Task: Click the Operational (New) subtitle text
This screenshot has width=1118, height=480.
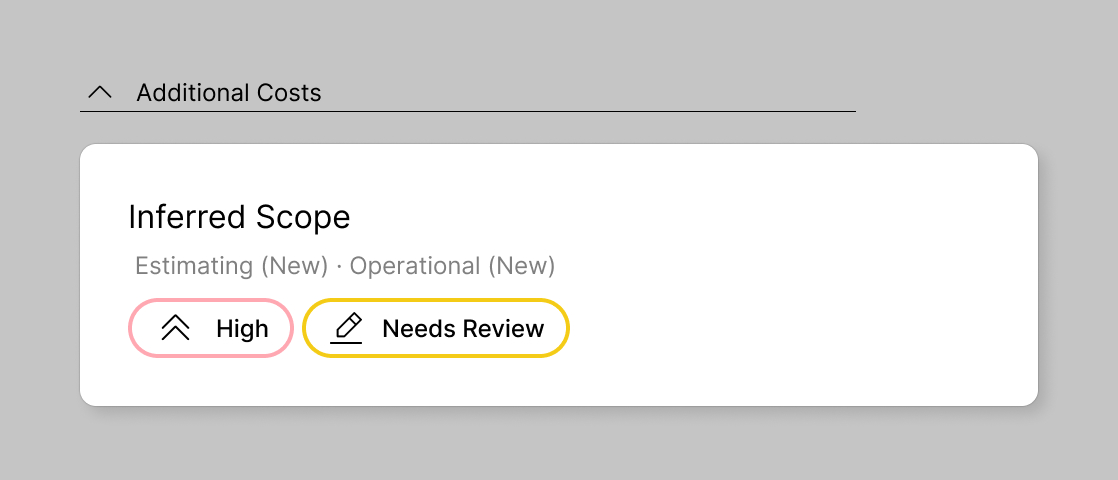Action: 452,266
